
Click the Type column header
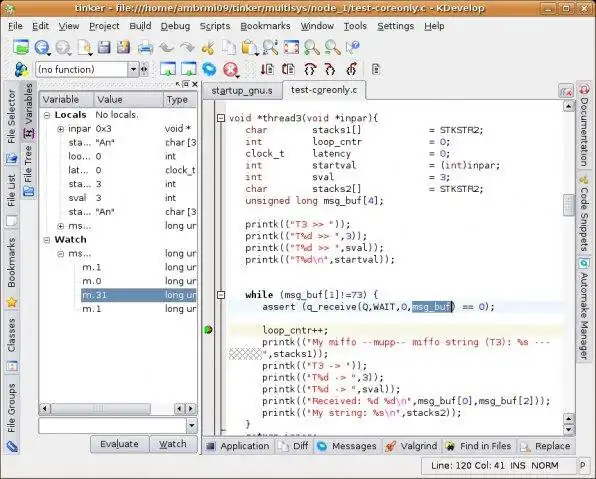[180, 100]
